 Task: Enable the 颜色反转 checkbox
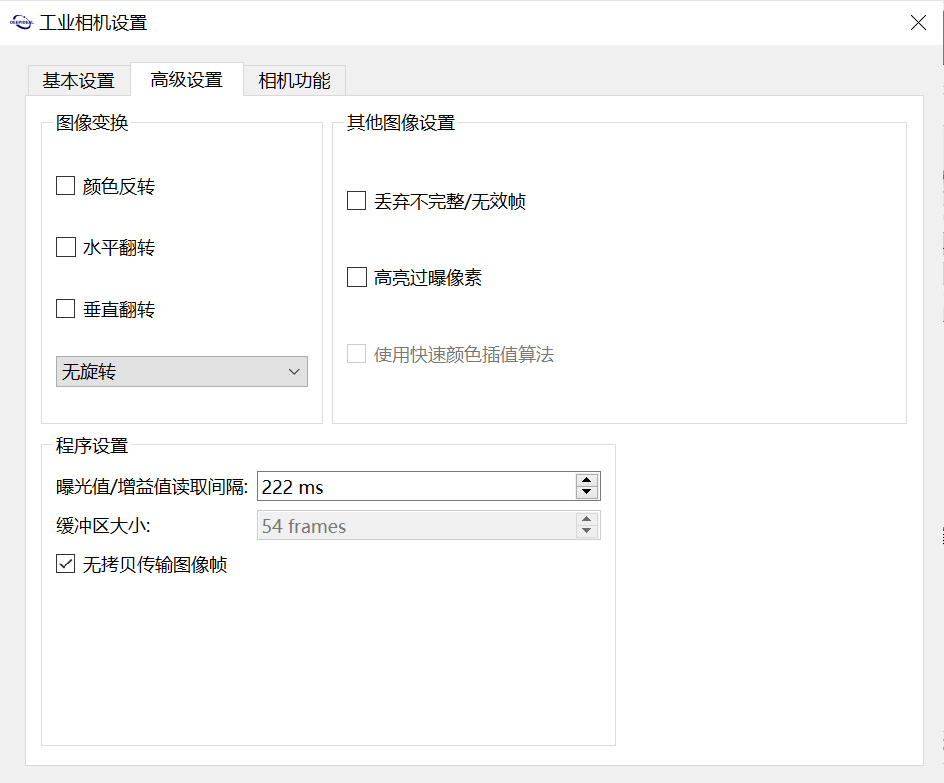pos(66,186)
